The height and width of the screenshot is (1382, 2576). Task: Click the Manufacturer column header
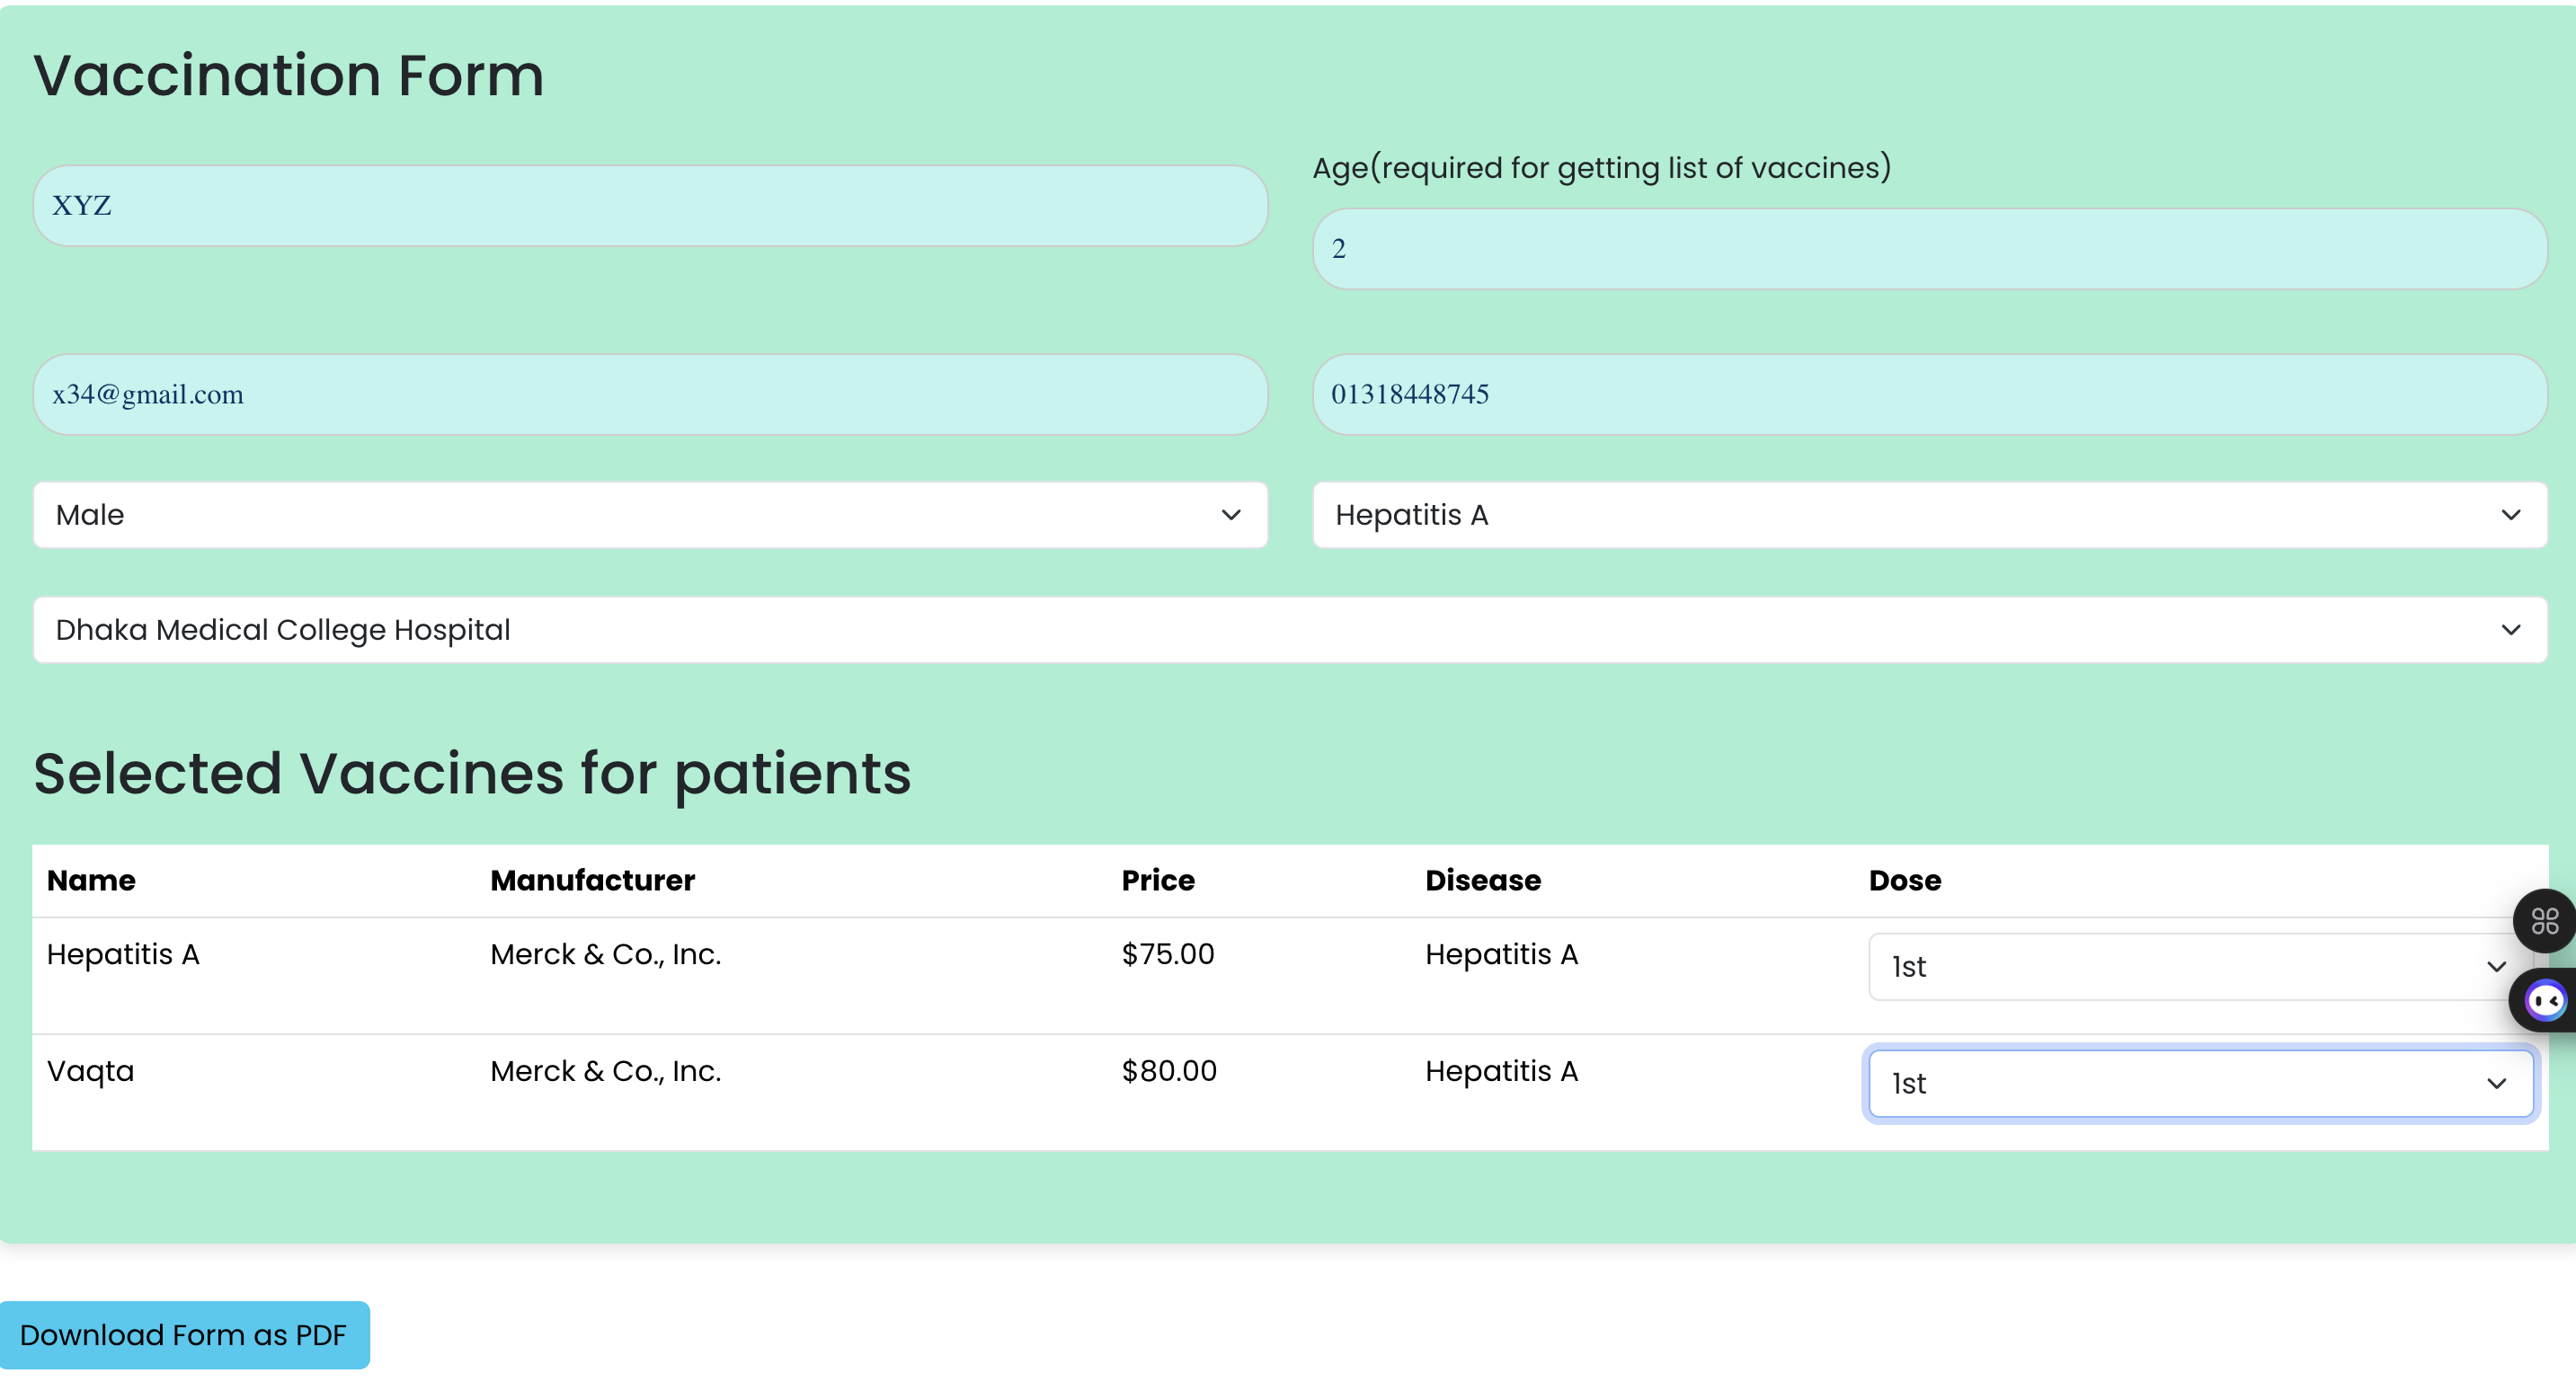tap(592, 880)
